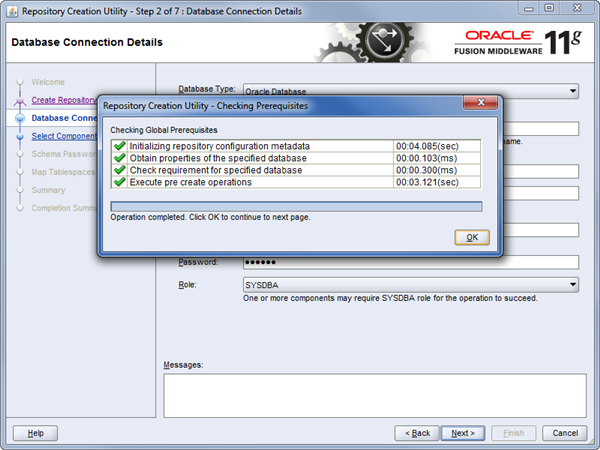The image size is (600, 450).
Task: Select the 'Execute pre create operations' text
Action: 191,182
